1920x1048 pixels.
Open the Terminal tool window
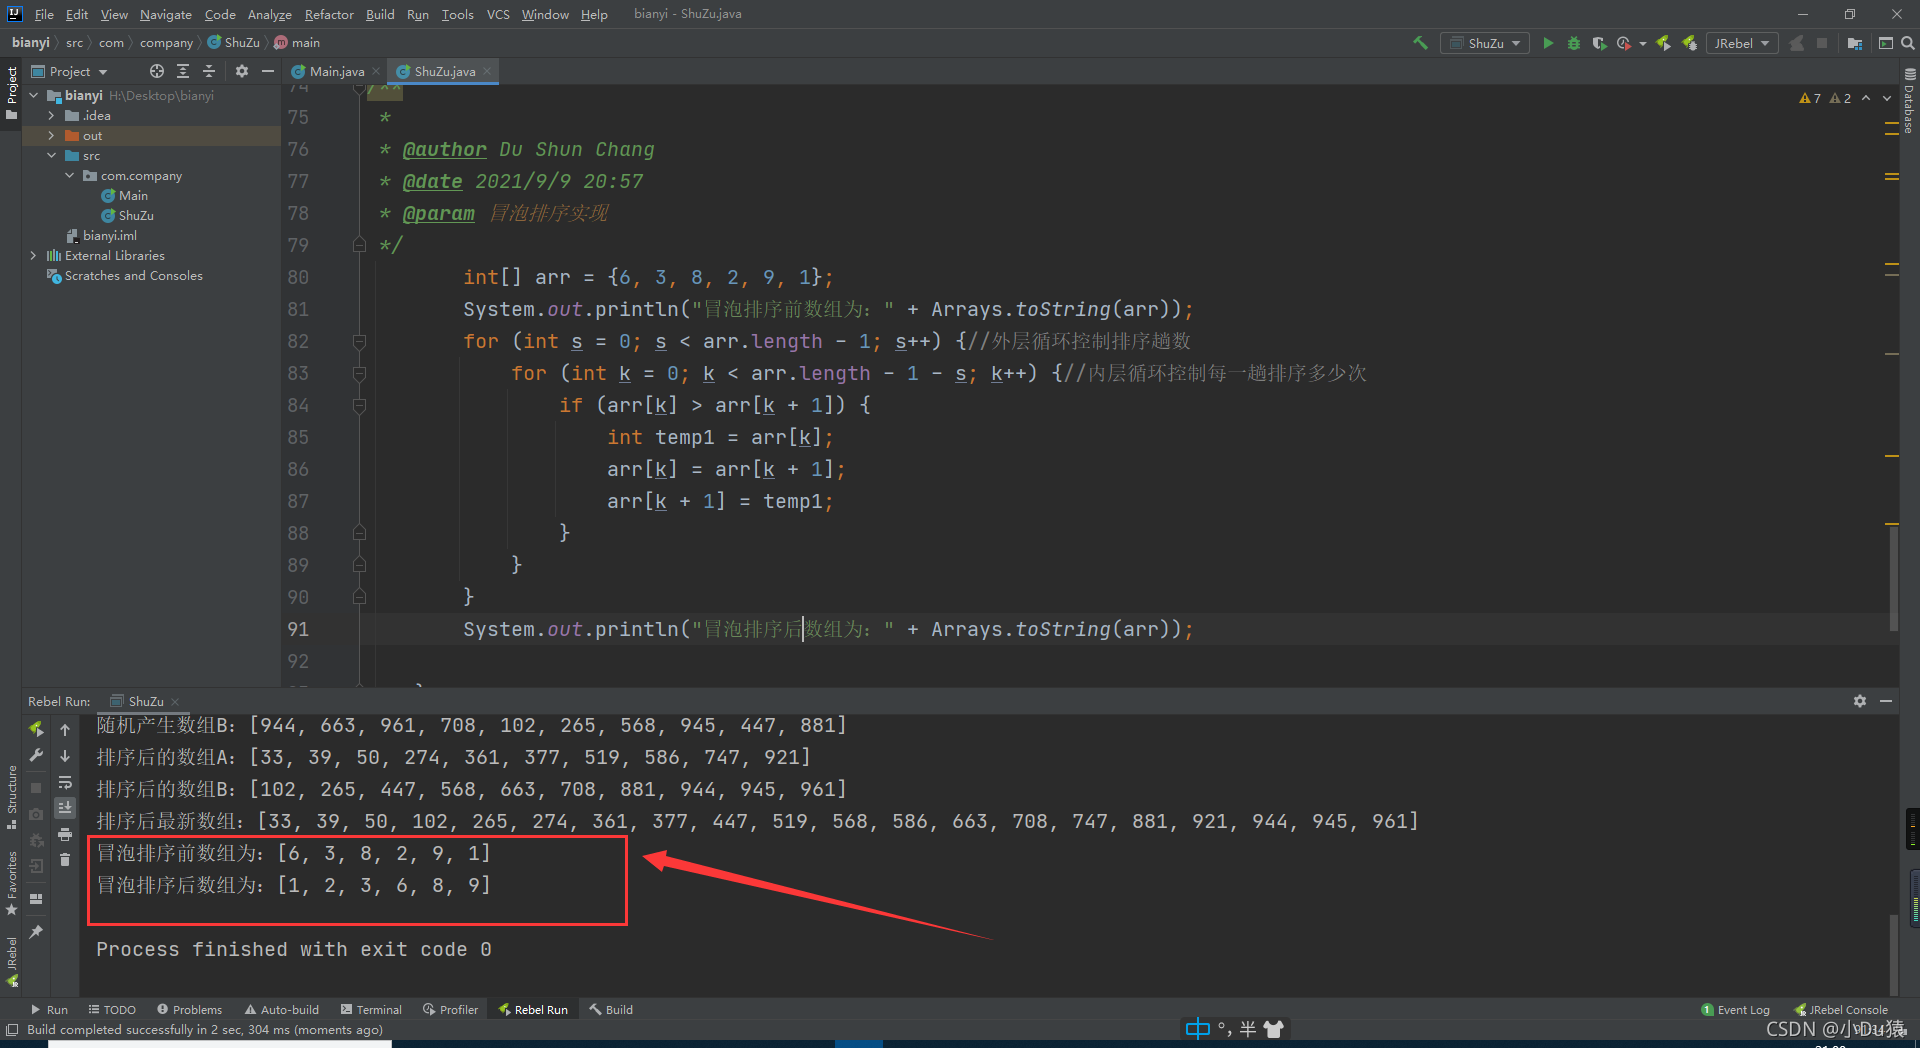pos(371,1009)
